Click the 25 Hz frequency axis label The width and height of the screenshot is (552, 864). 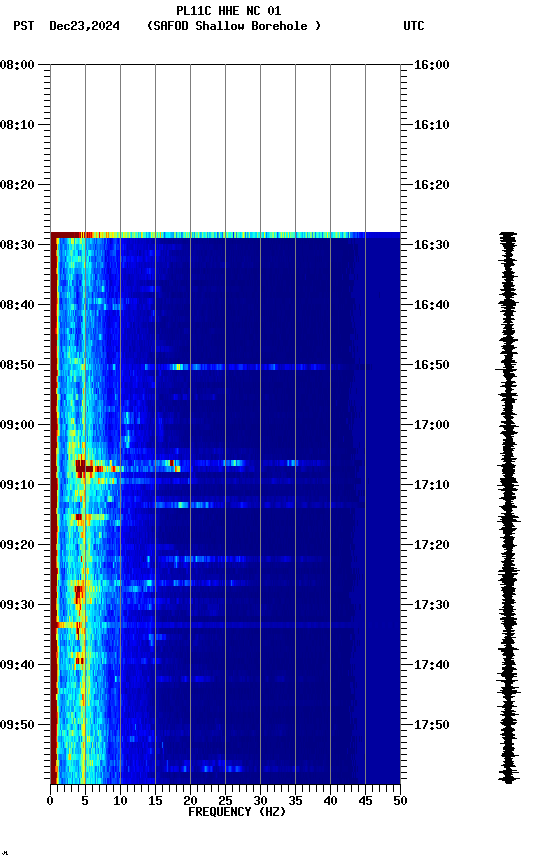coord(225,801)
